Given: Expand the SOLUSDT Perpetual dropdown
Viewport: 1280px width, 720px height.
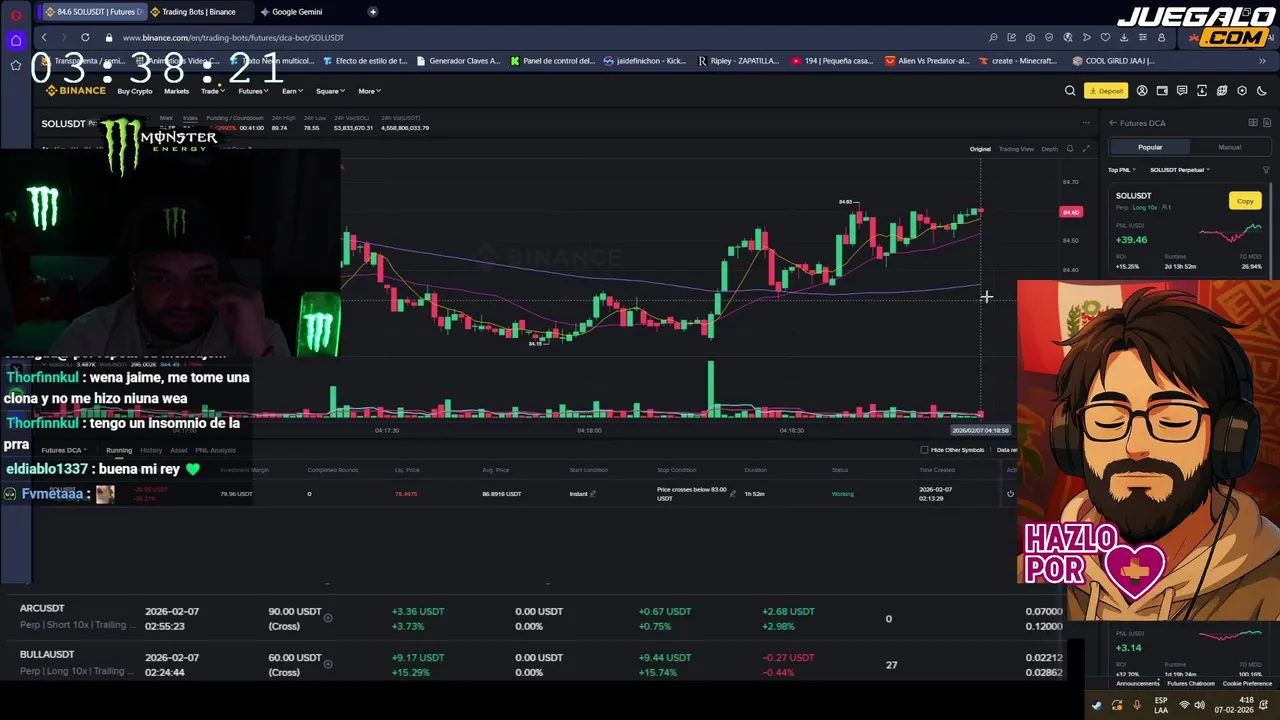Looking at the screenshot, I should tap(1180, 170).
